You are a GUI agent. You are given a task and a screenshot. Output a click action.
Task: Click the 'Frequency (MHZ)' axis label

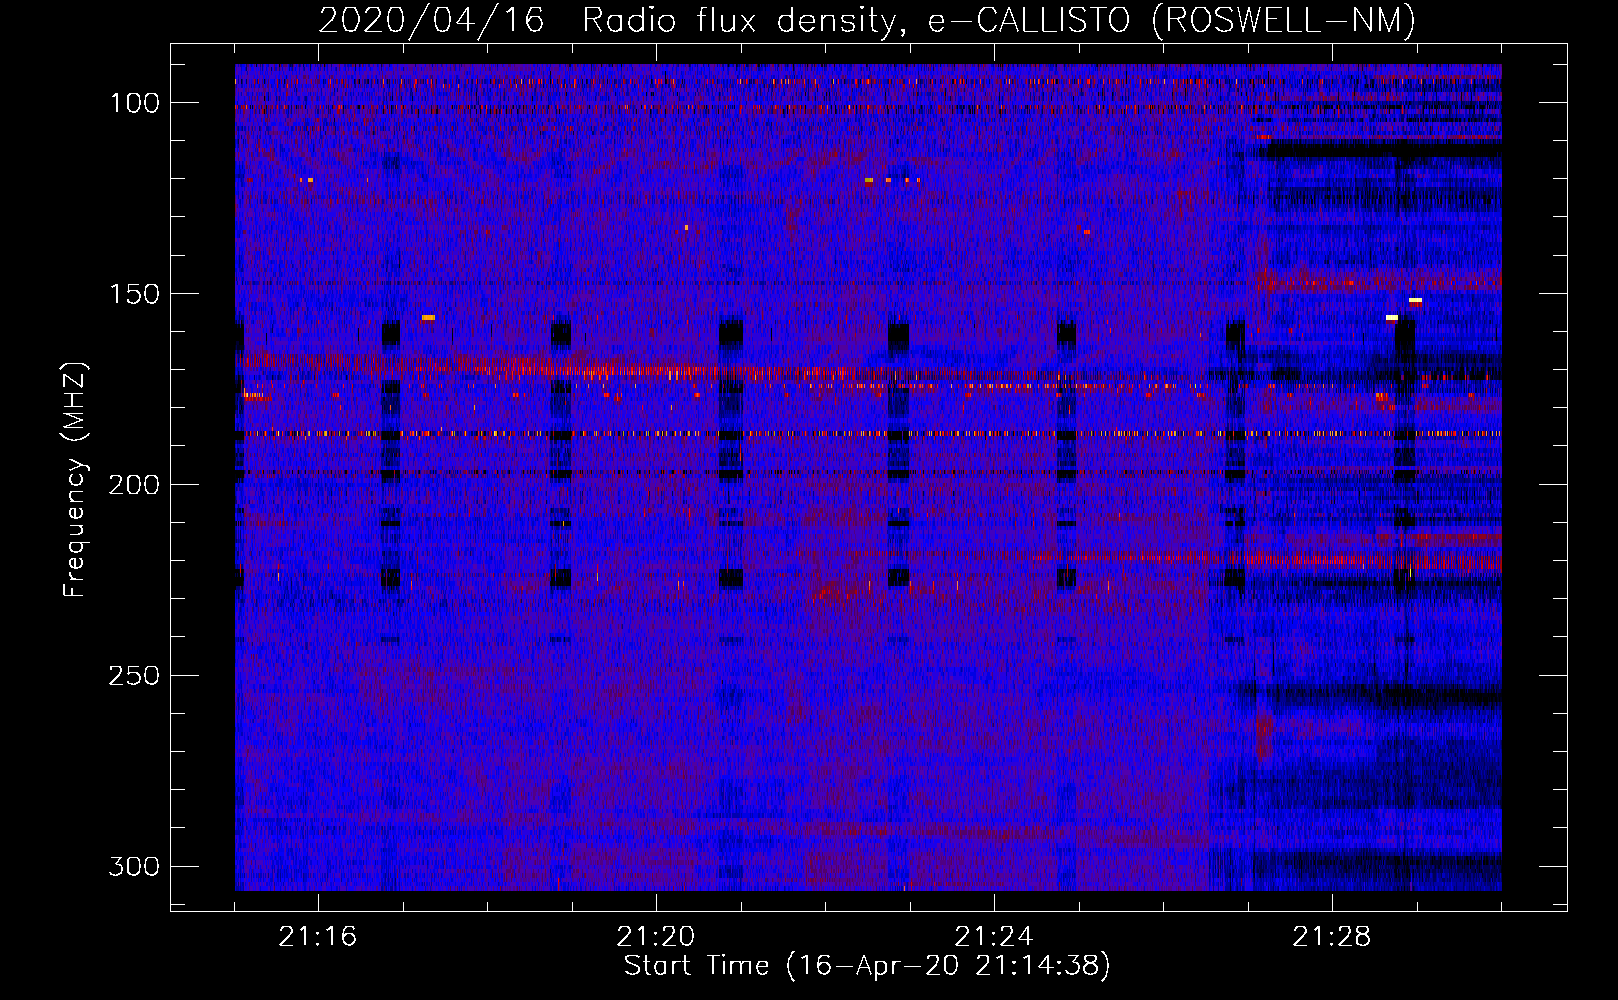[x=75, y=479]
